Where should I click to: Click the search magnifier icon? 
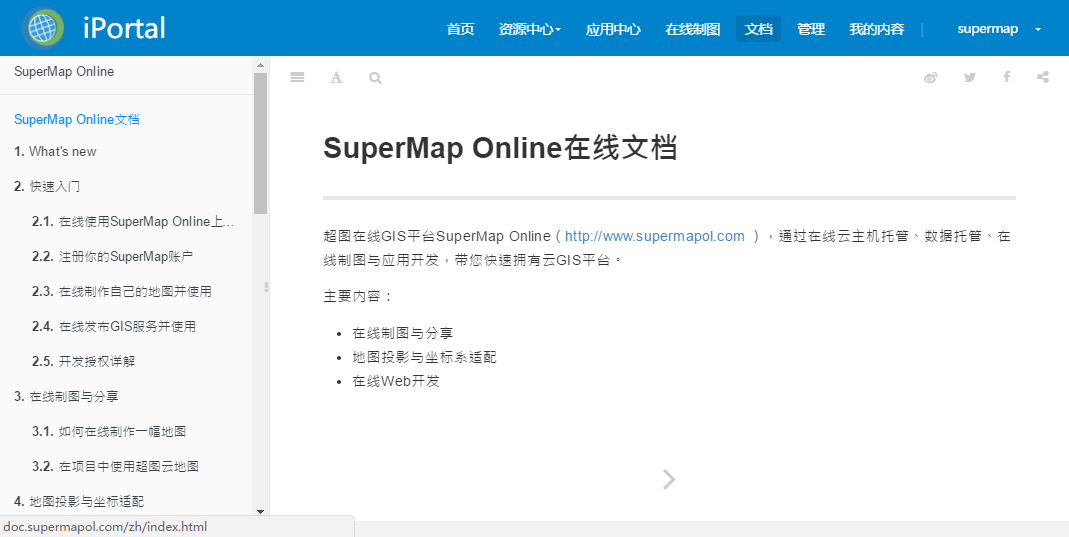(375, 78)
